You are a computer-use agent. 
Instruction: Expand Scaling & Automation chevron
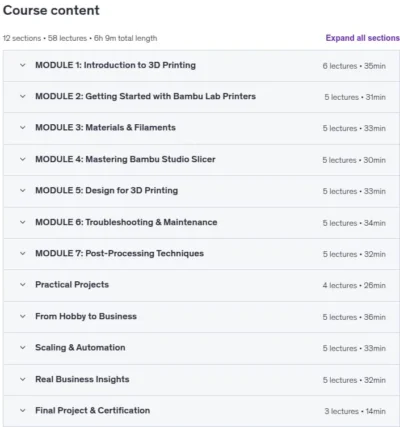[22, 348]
